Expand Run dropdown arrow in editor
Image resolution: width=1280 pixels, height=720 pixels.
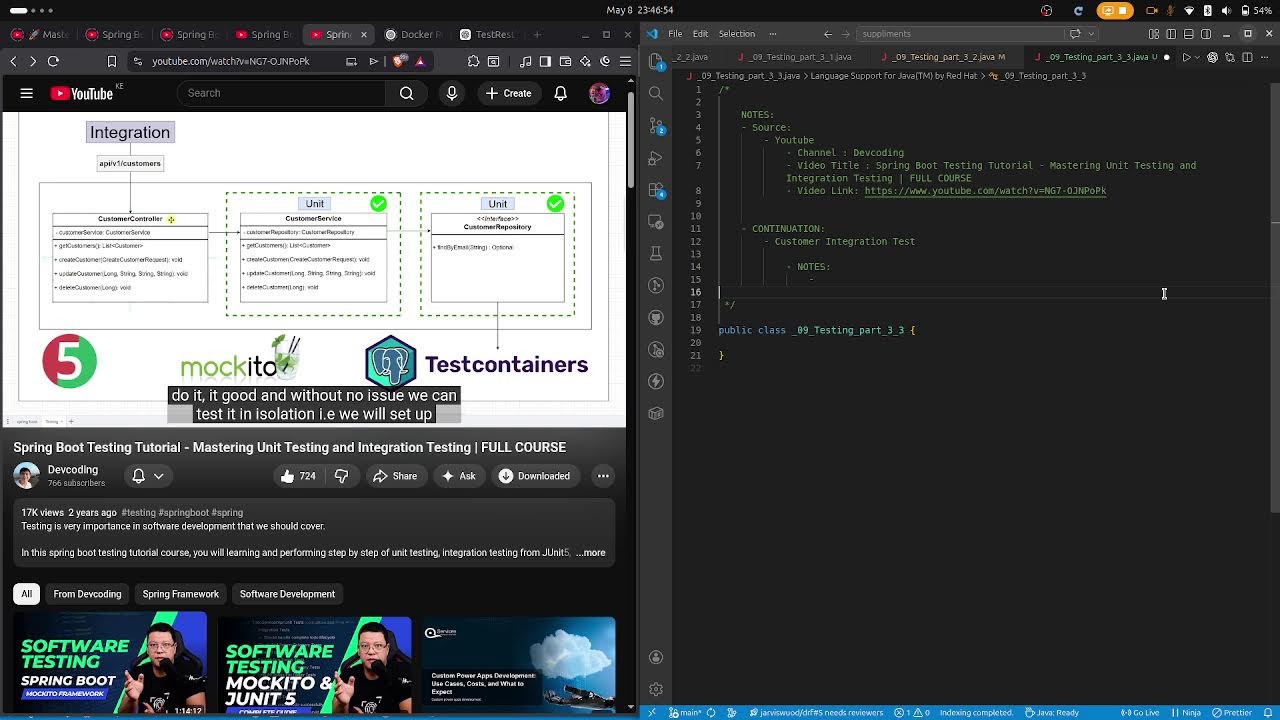[1199, 57]
